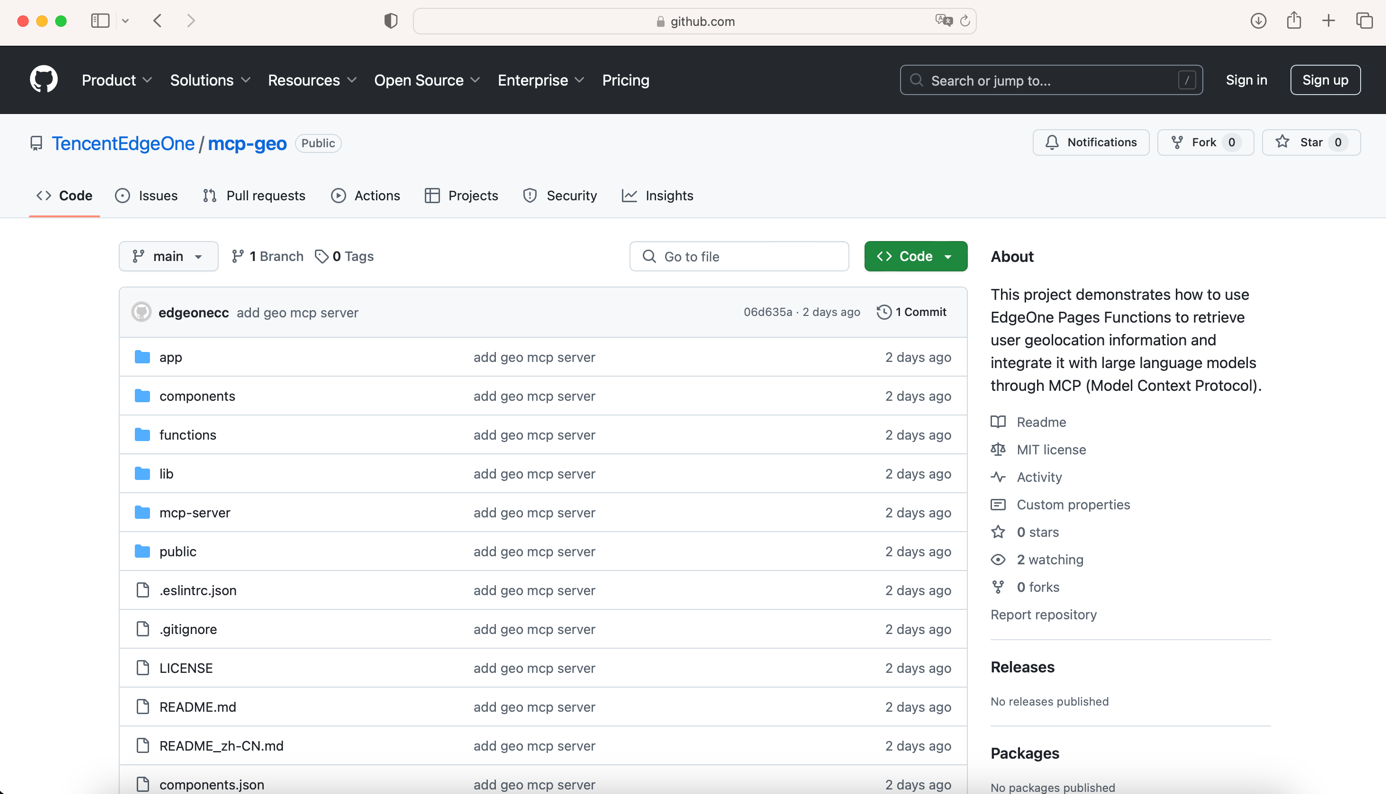Viewport: 1386px width, 794px height.
Task: Click the Custom properties note icon
Action: (x=998, y=505)
